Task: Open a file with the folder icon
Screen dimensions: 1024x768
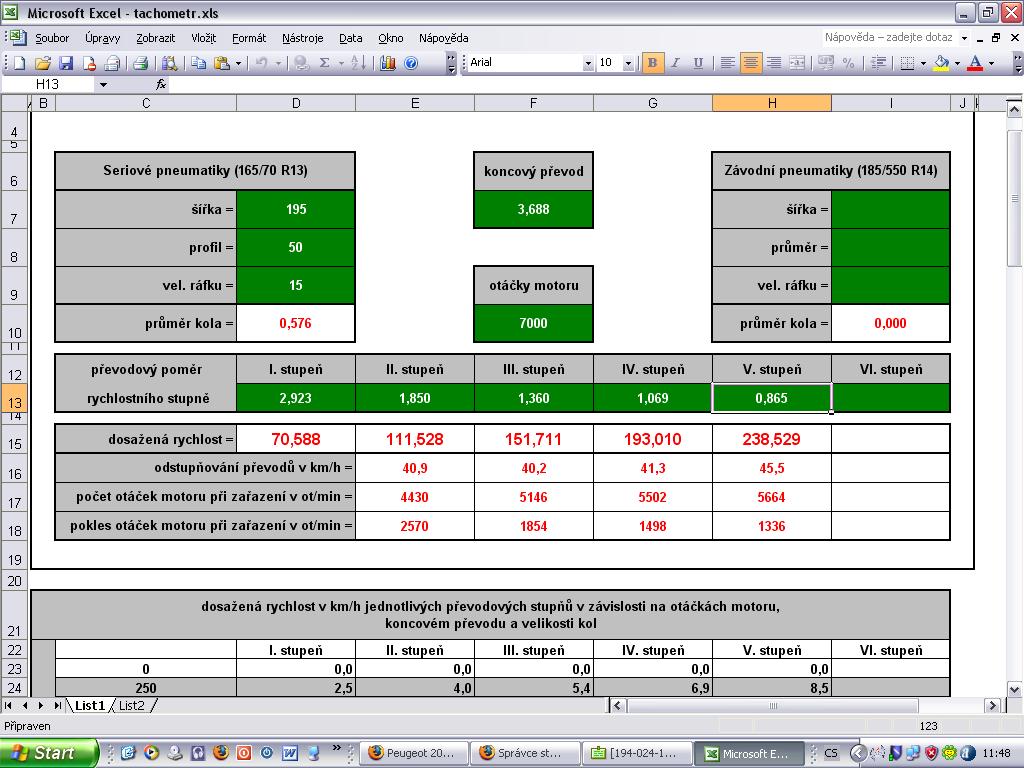Action: (x=44, y=63)
